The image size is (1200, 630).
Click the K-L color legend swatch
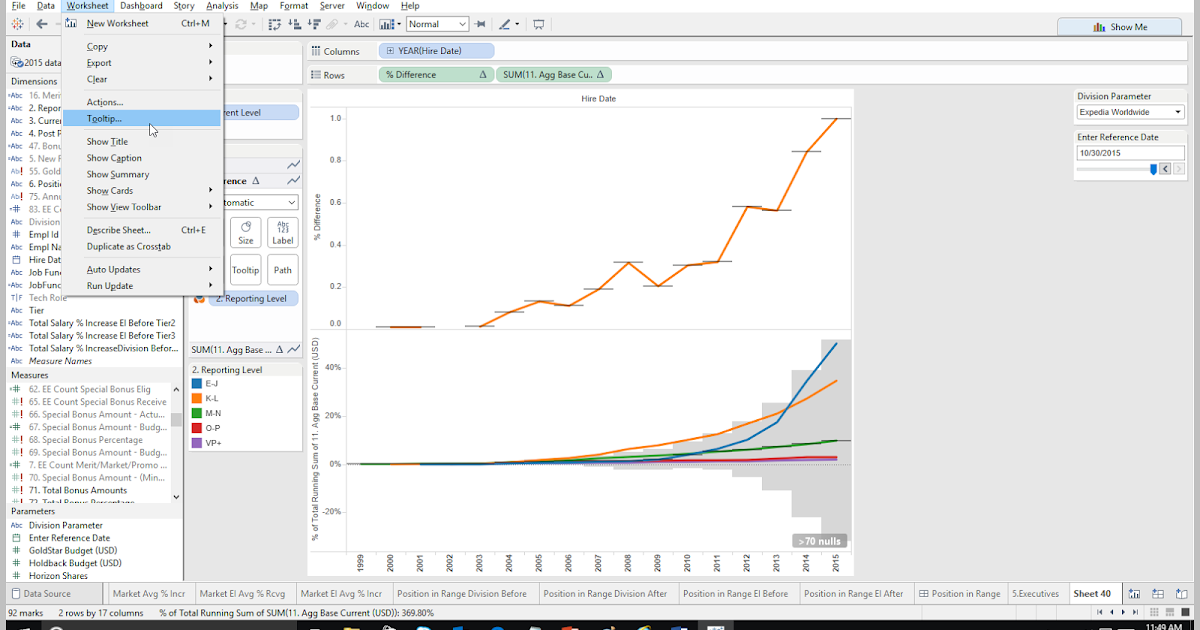[197, 398]
